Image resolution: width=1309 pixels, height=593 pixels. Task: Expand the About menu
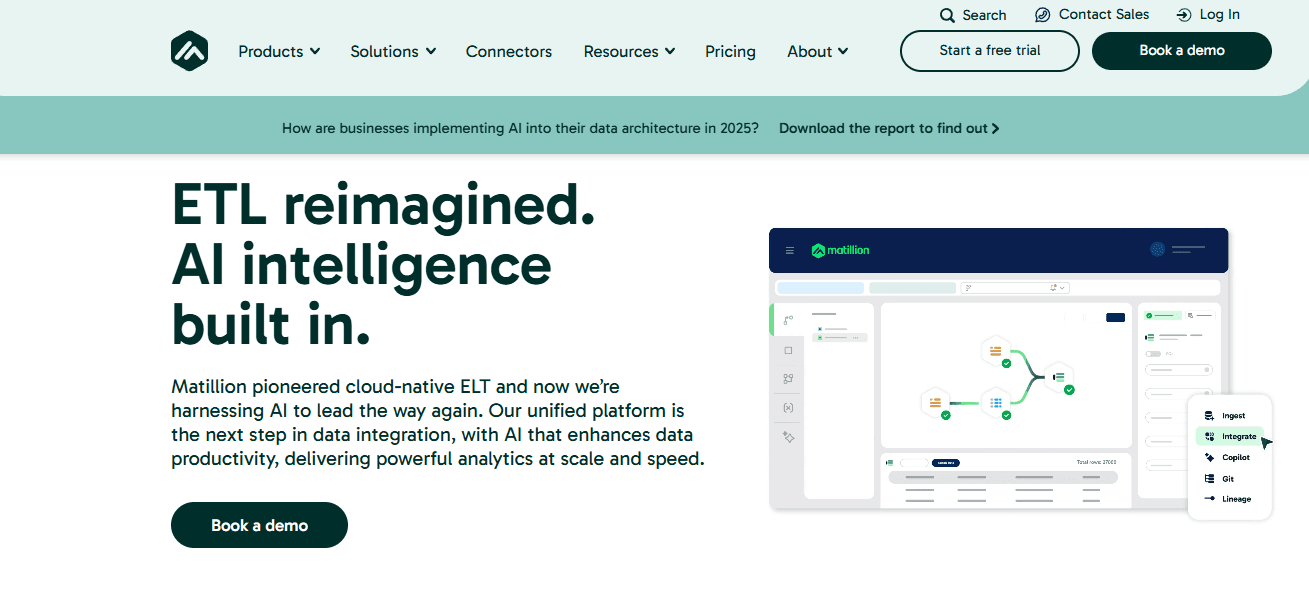tap(817, 51)
